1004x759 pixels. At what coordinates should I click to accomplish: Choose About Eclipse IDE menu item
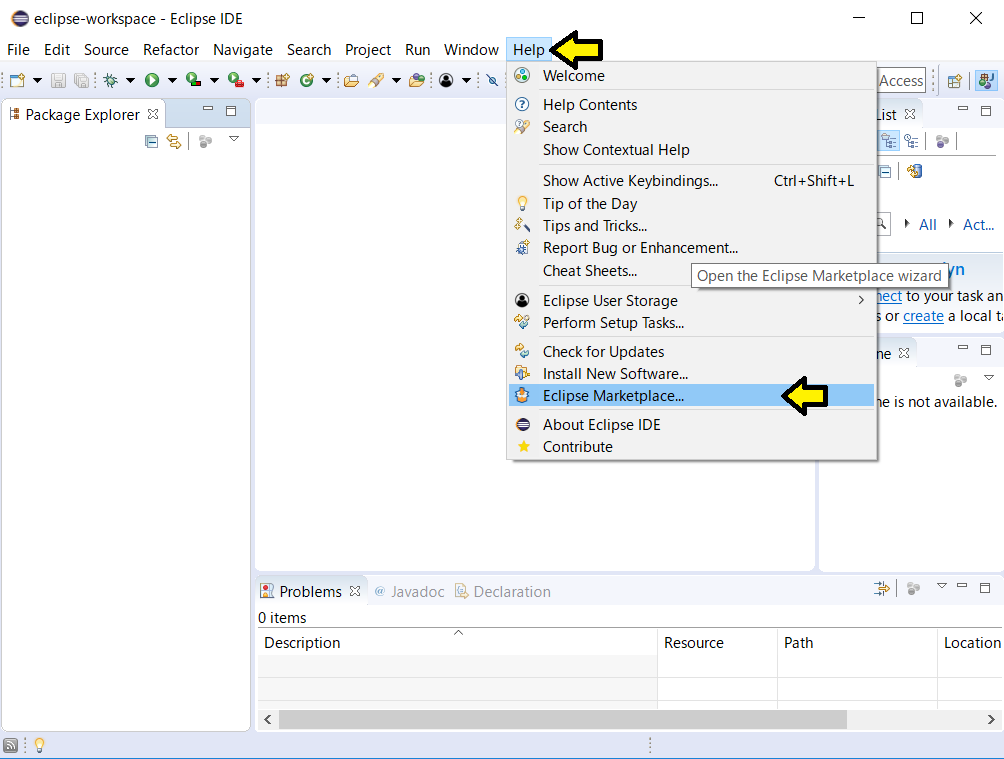pos(692,425)
